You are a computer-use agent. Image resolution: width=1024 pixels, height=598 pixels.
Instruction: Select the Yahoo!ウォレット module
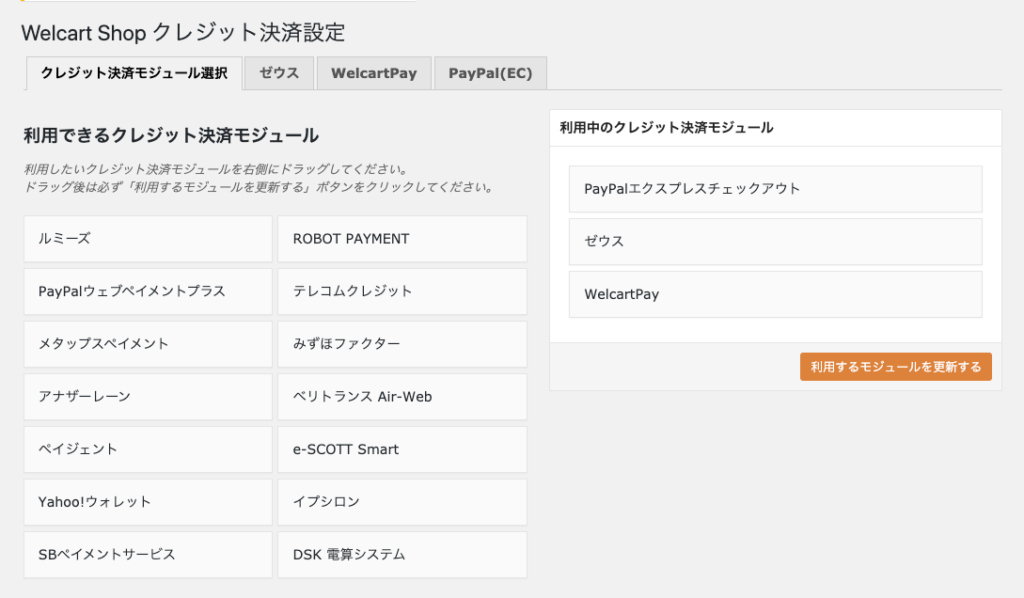148,502
